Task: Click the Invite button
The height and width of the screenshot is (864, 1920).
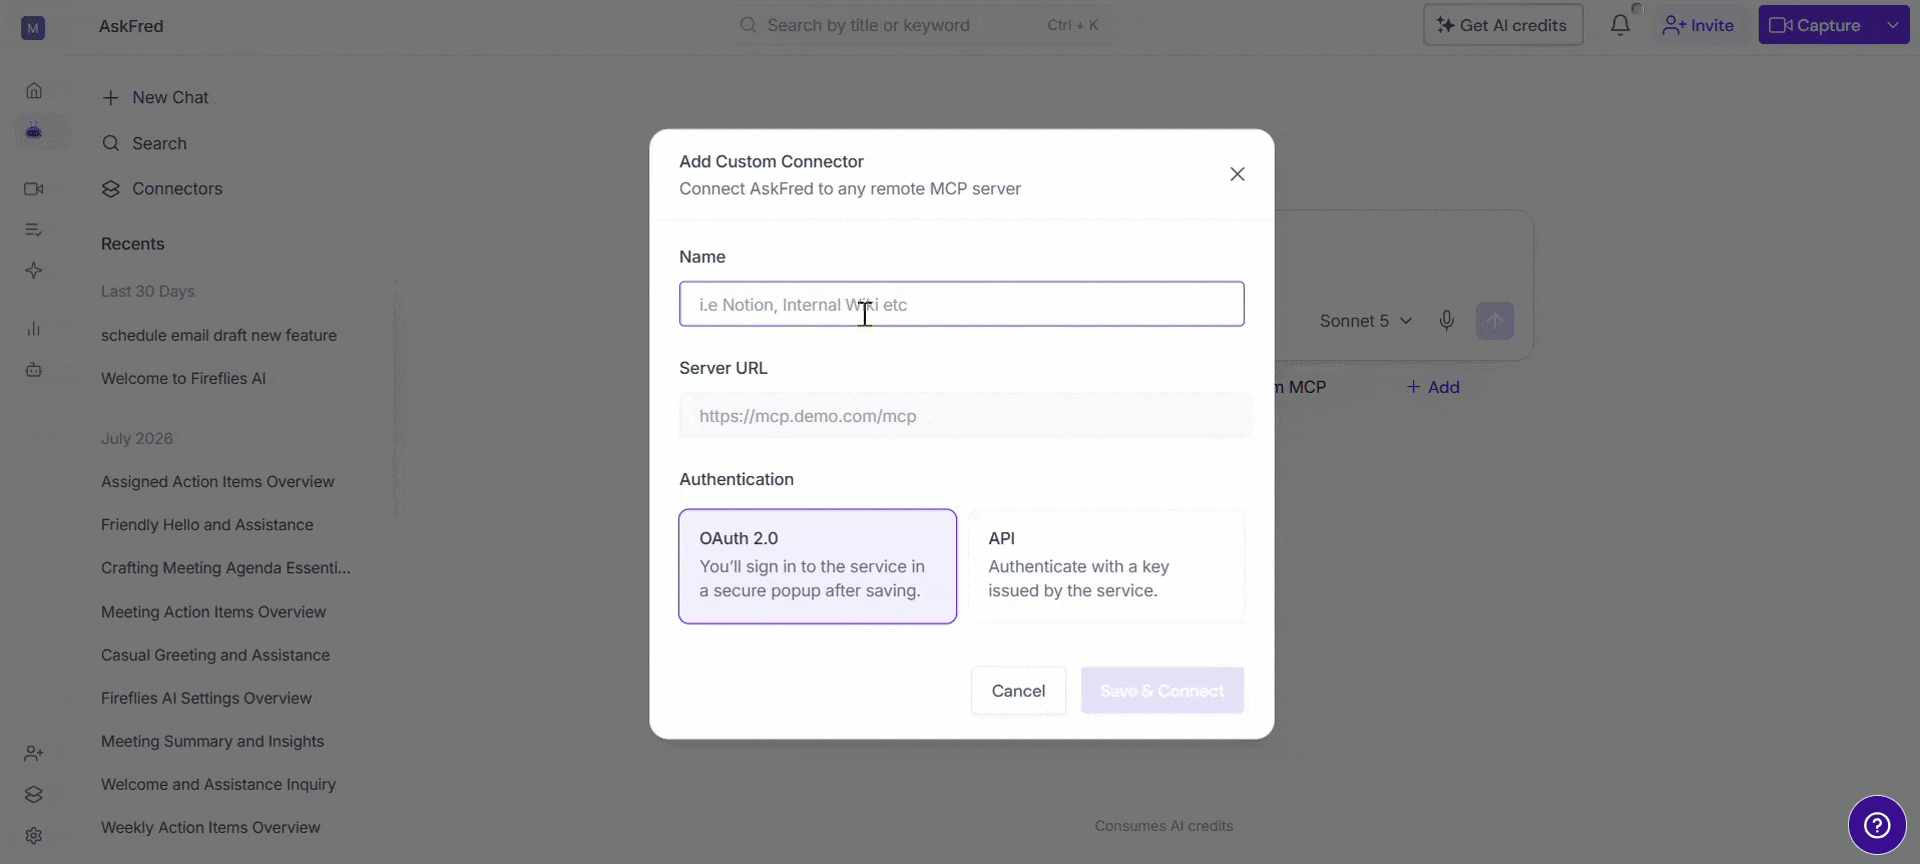Action: point(1698,25)
